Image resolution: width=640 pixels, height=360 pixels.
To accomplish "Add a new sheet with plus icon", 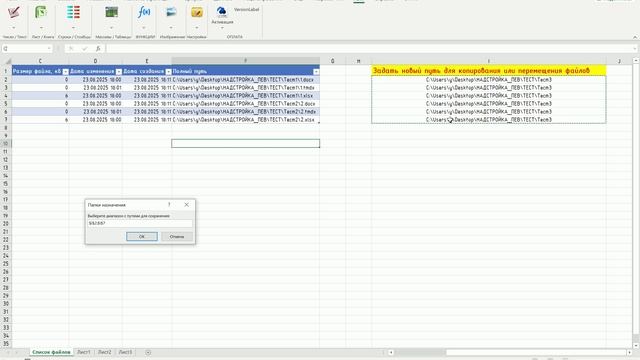I will (x=148, y=352).
